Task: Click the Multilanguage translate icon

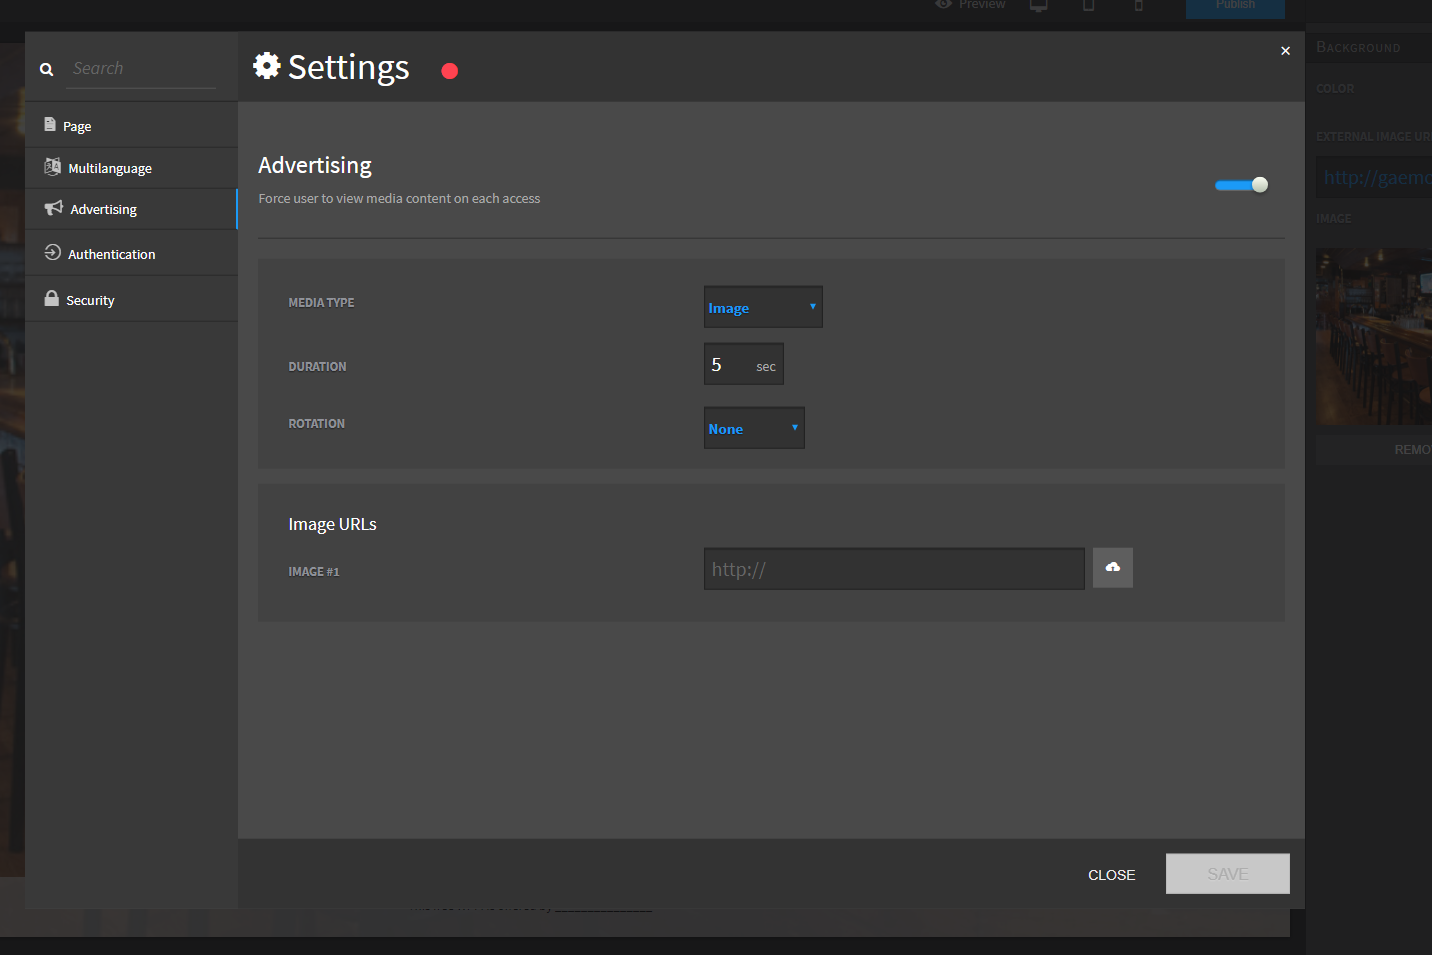Action: coord(52,167)
